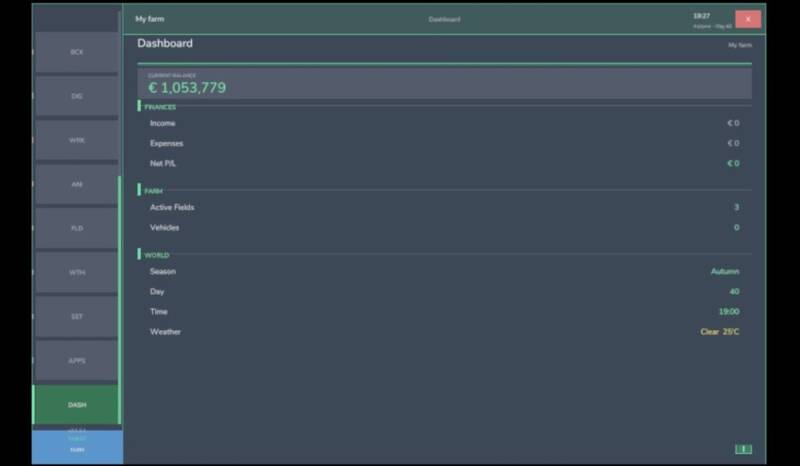Click the My farm breadcrumb link
The image size is (800, 466).
(x=740, y=45)
